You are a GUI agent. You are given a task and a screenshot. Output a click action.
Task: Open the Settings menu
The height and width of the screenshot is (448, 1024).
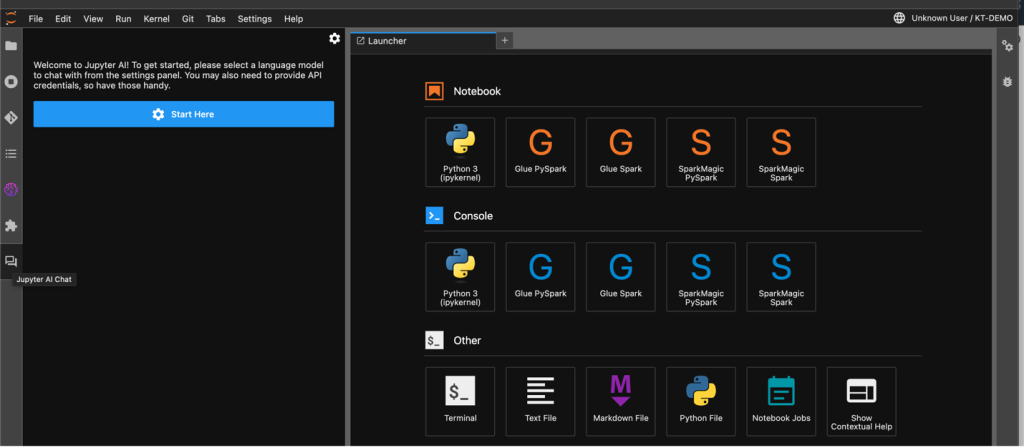pyautogui.click(x=255, y=19)
